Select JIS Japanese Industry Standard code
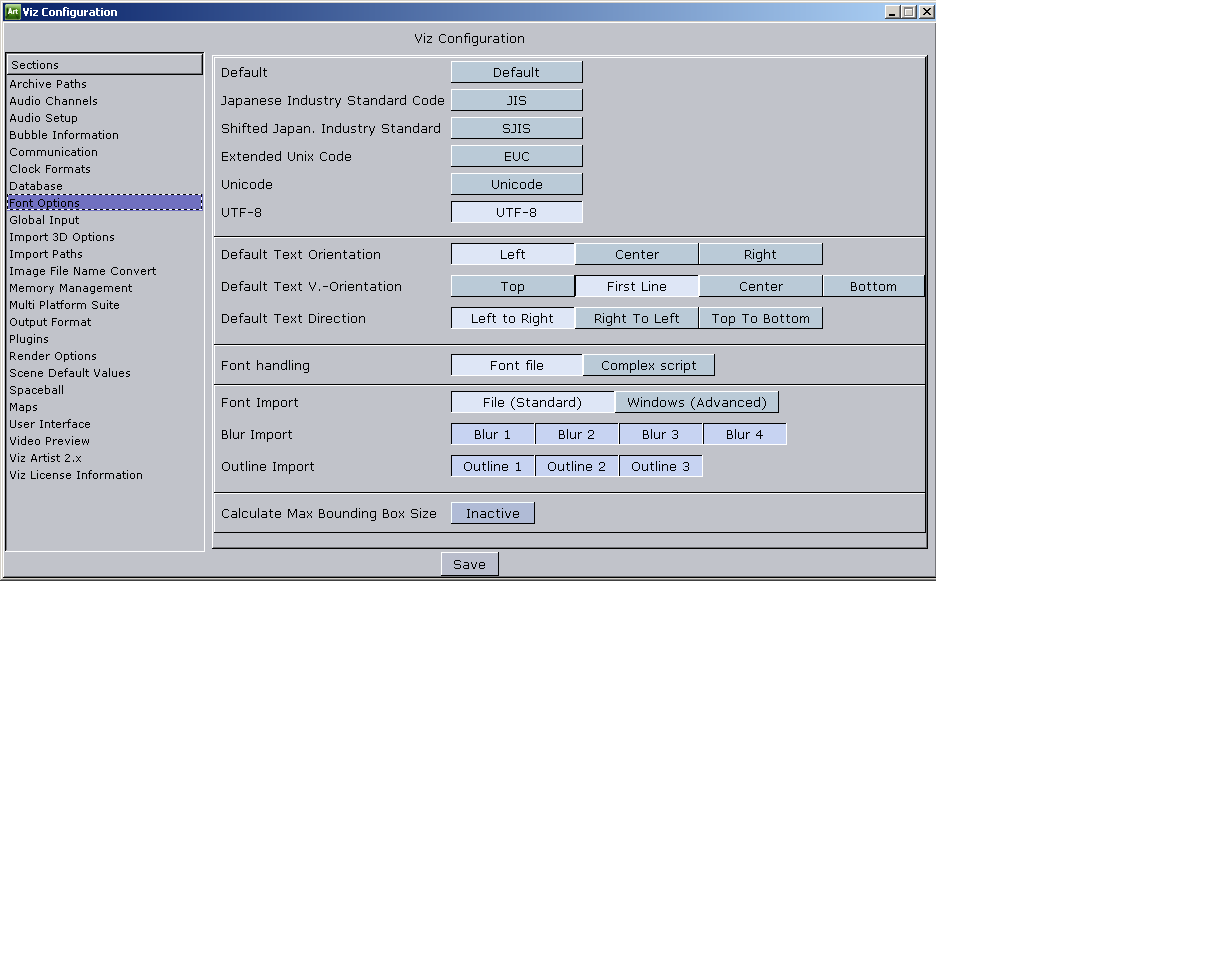 (516, 99)
